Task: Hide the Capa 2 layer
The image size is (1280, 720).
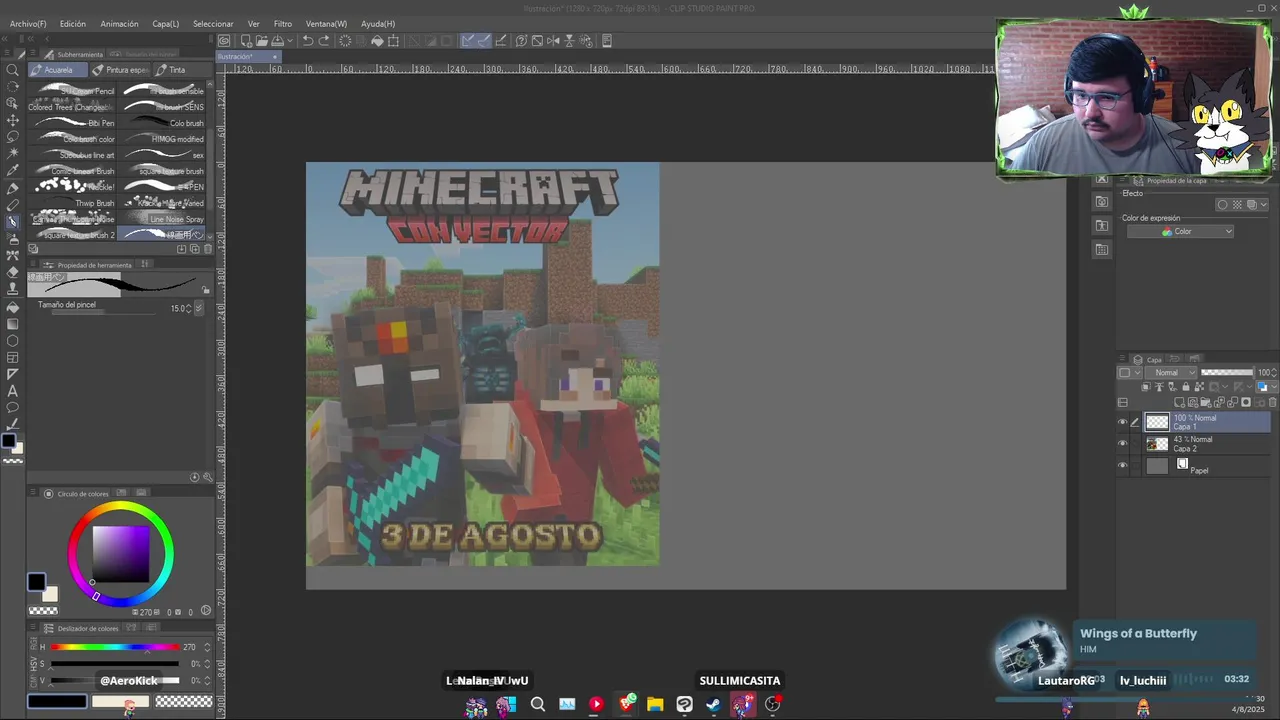Action: [1122, 444]
